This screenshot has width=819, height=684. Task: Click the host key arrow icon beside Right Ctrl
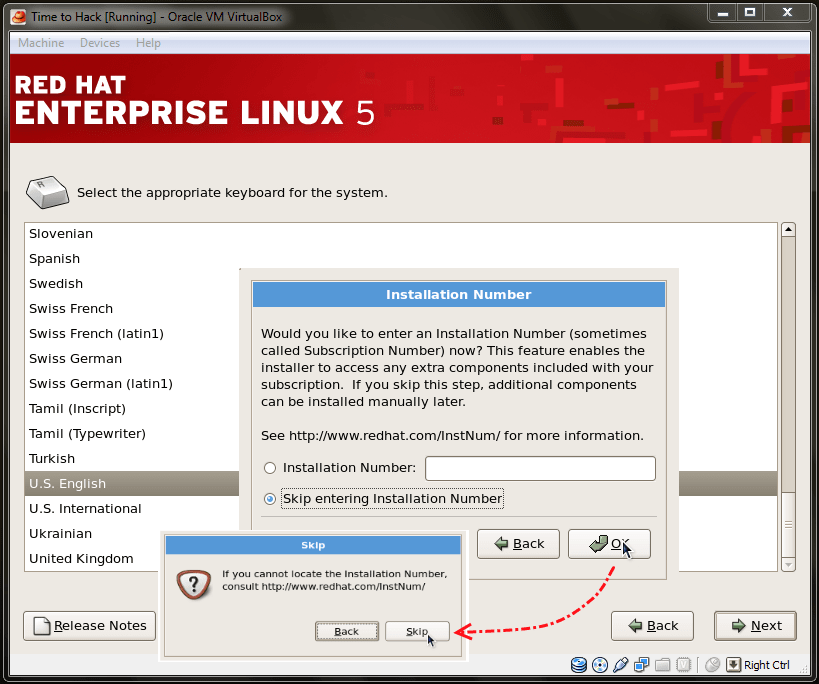click(733, 665)
